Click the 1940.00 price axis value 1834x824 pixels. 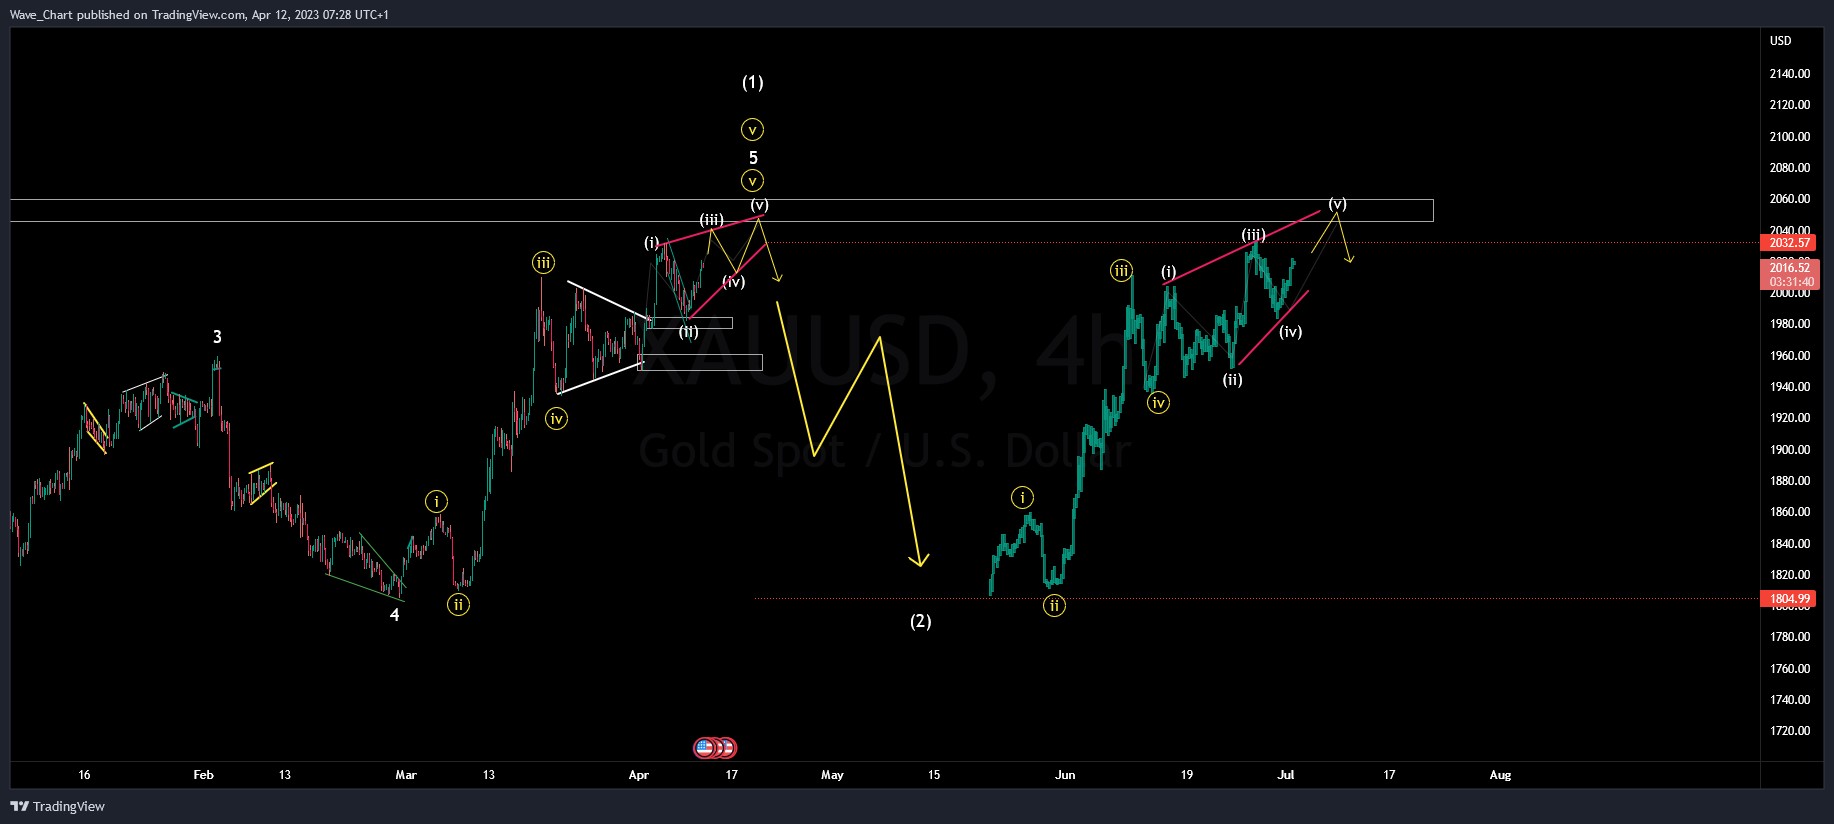[1790, 387]
